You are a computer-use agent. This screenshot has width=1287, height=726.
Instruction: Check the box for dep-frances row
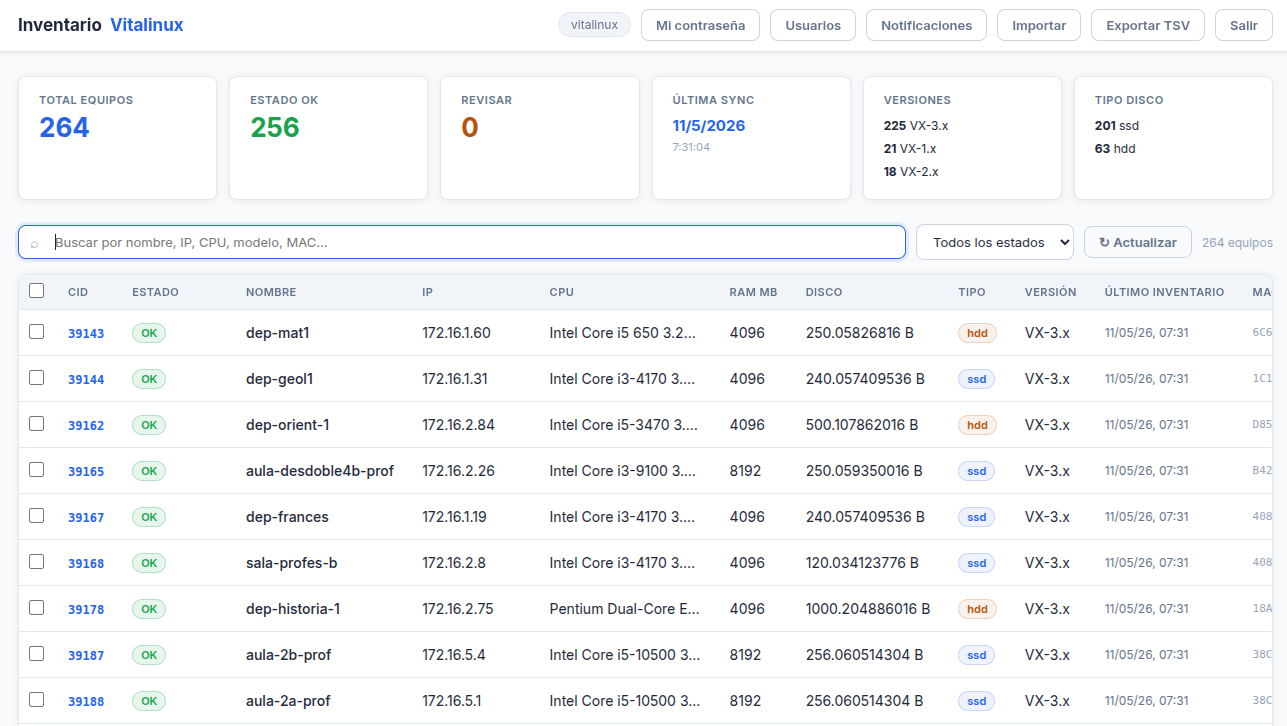pyautogui.click(x=37, y=516)
